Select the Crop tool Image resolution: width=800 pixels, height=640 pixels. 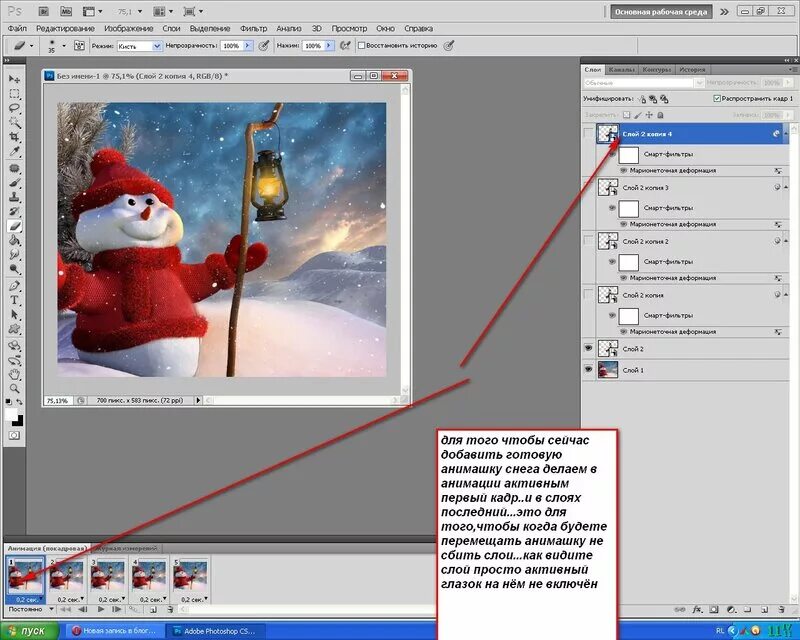pos(14,137)
